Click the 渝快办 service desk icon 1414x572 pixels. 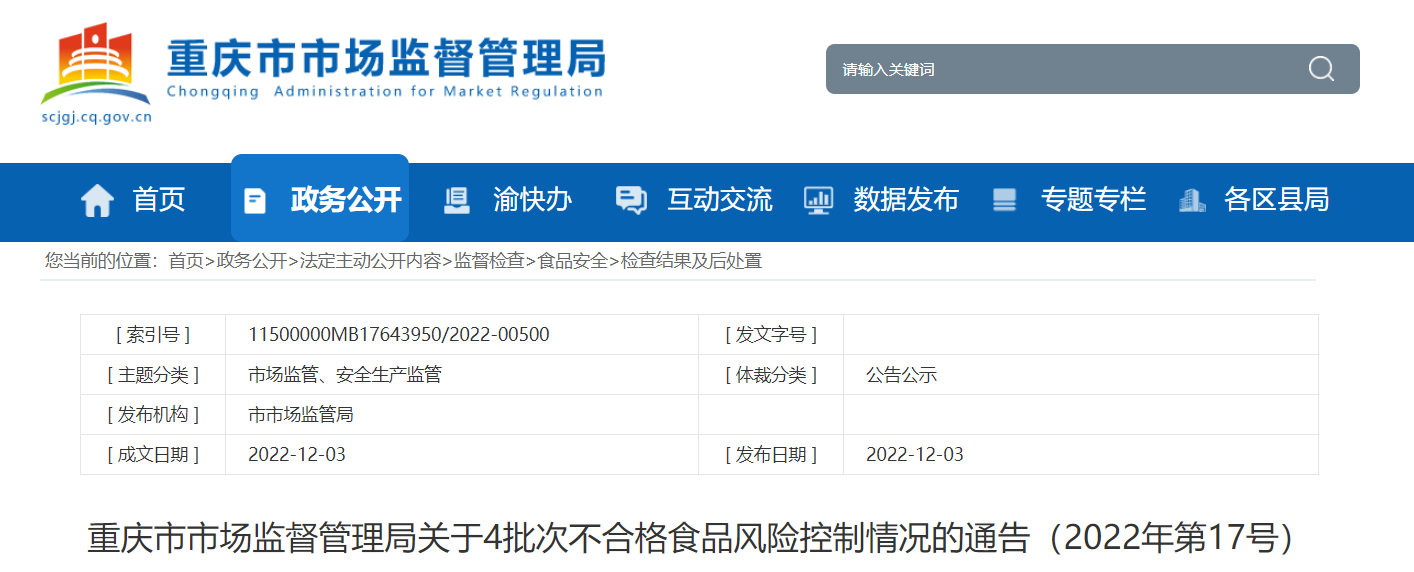tap(457, 200)
